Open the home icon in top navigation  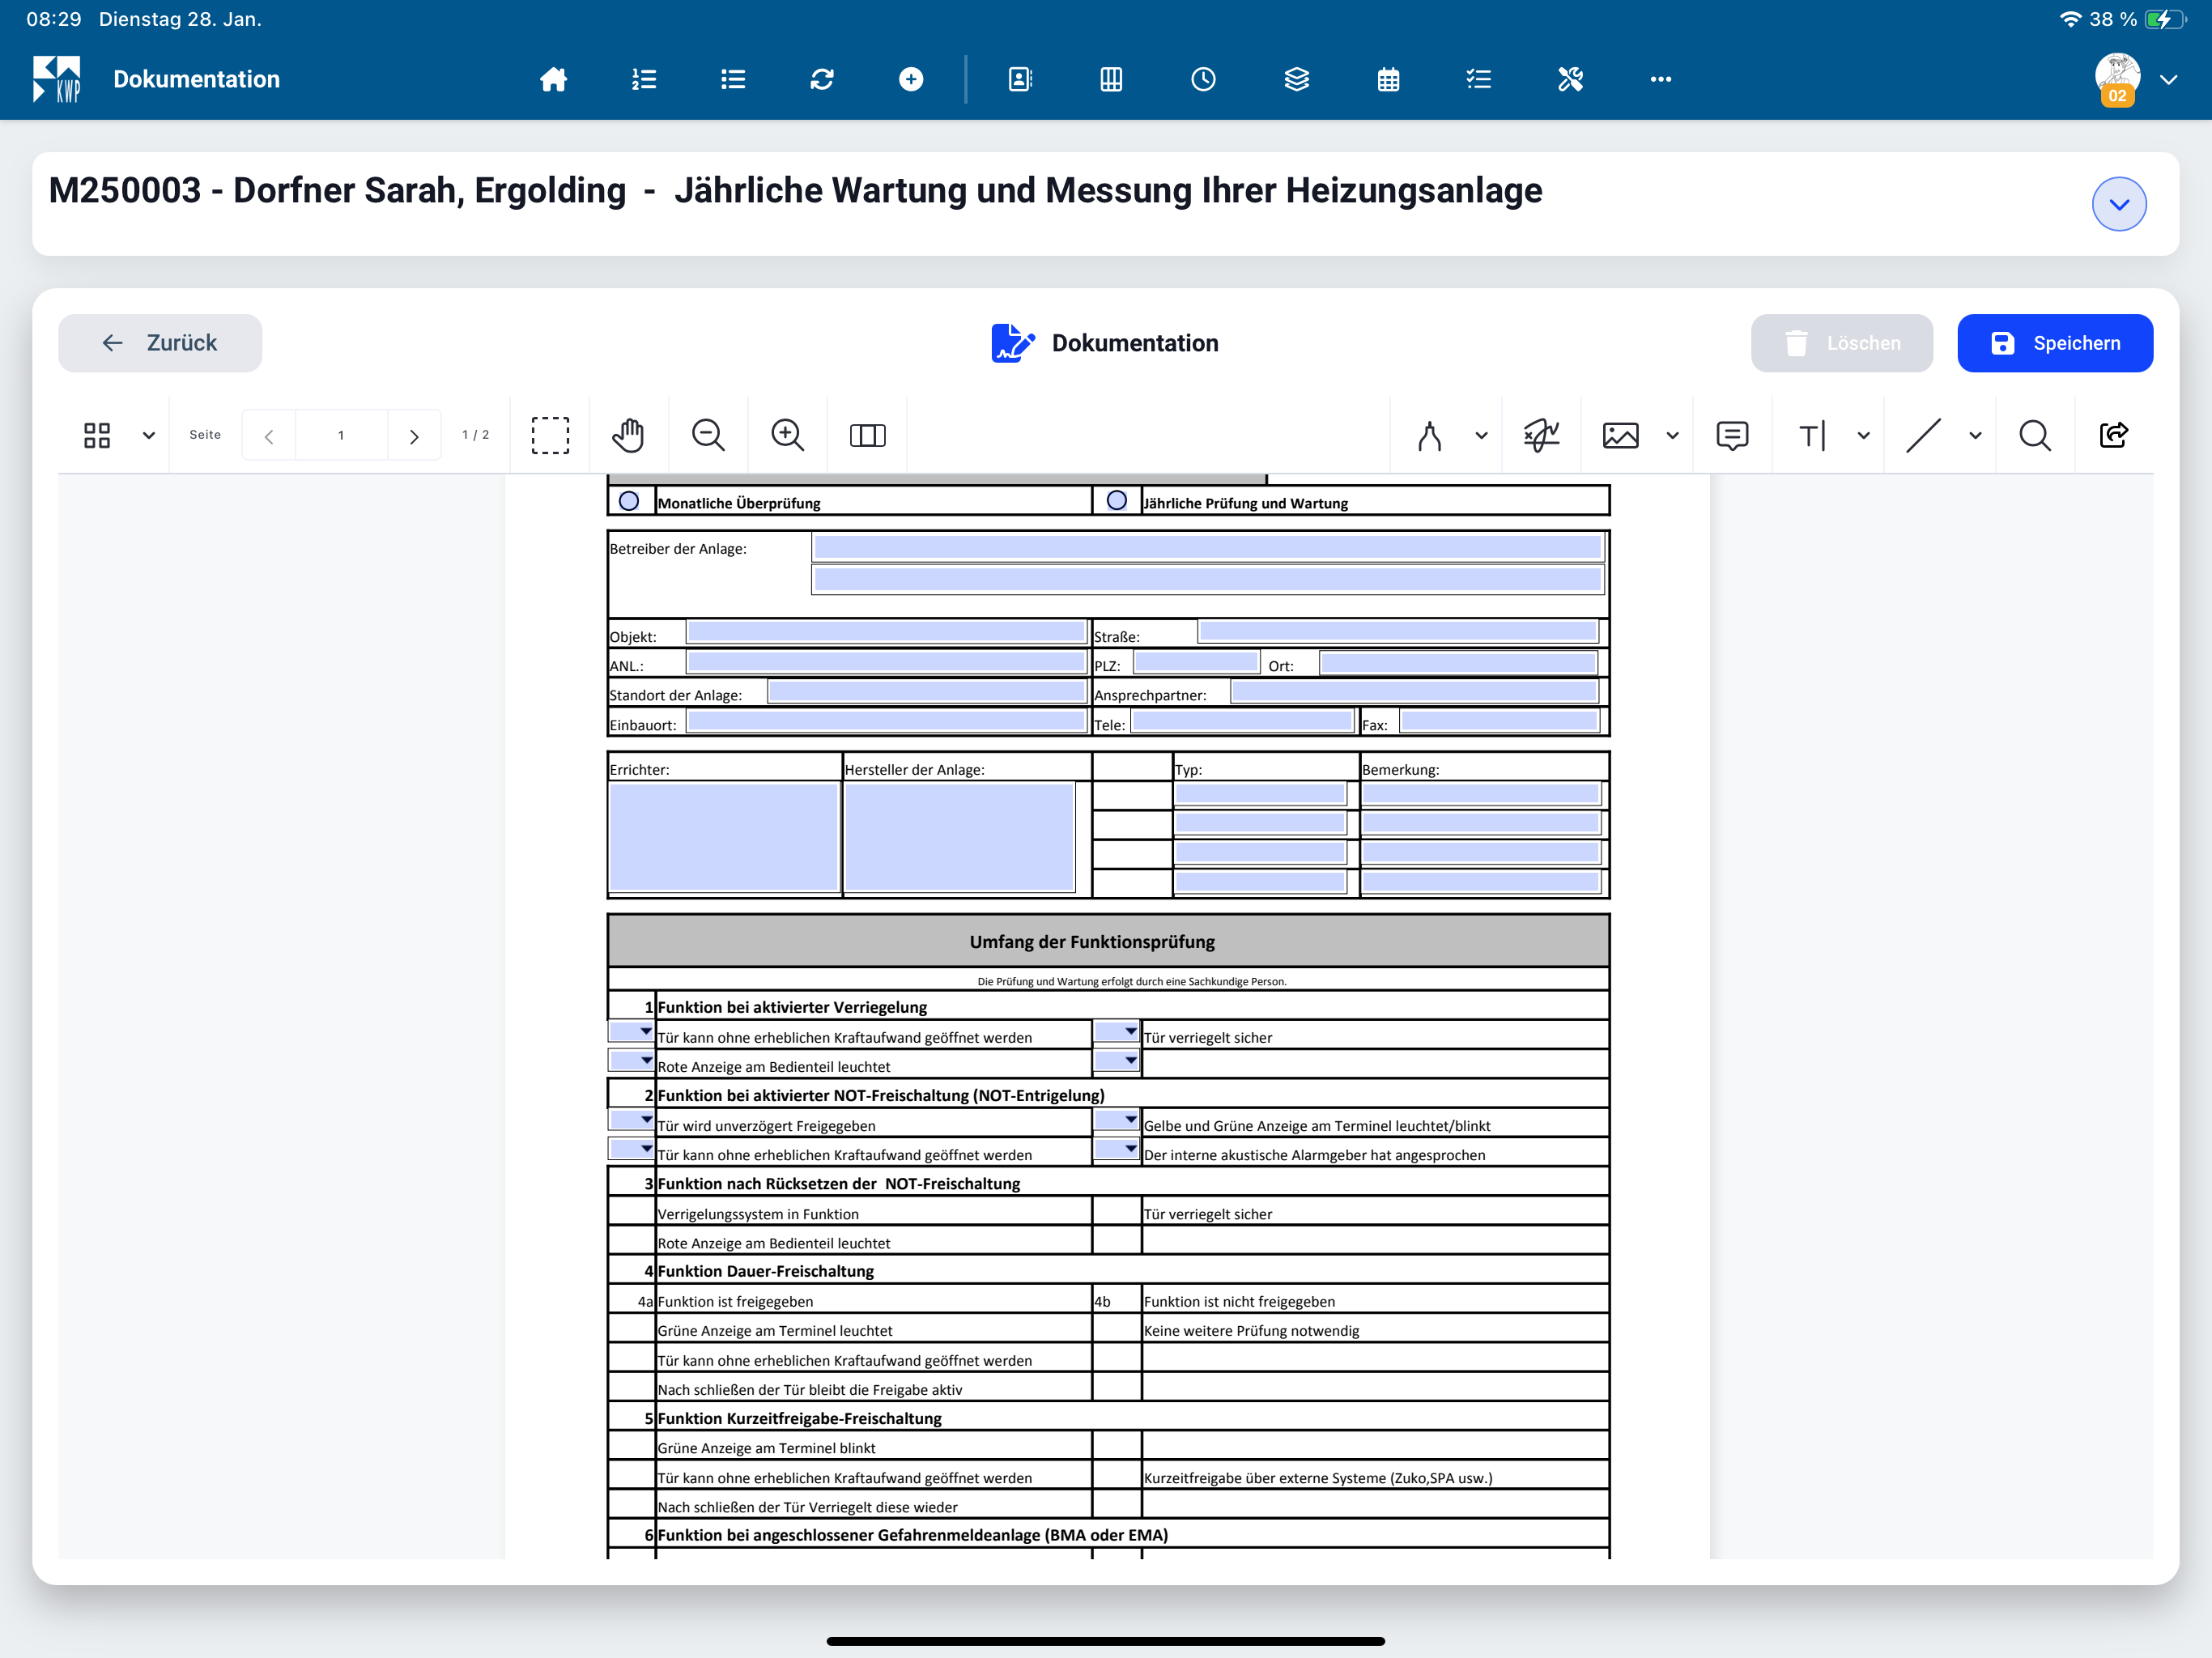tap(553, 79)
